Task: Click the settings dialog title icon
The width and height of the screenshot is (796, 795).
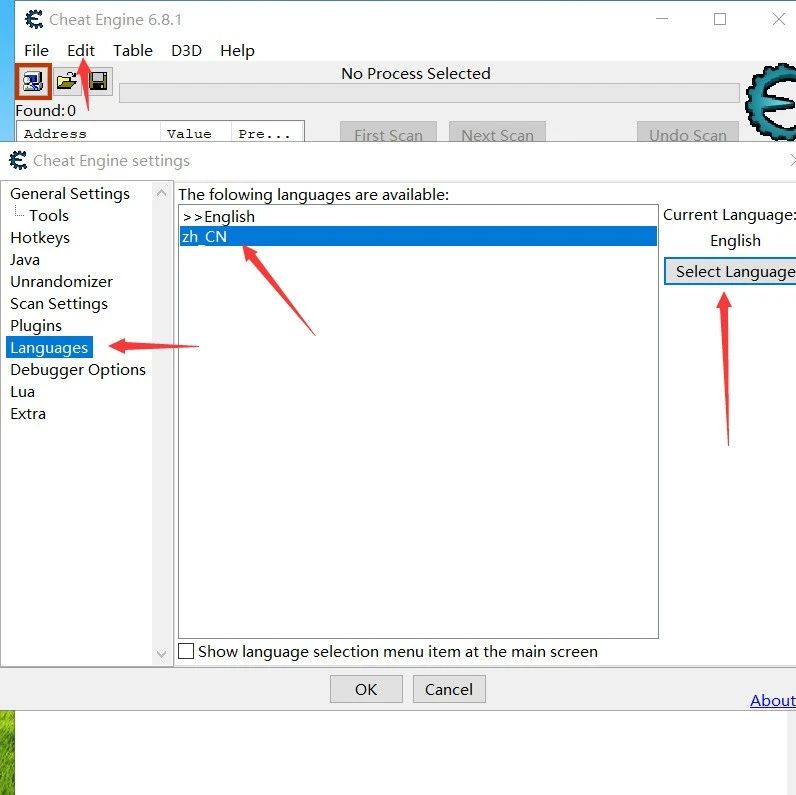Action: tap(18, 160)
